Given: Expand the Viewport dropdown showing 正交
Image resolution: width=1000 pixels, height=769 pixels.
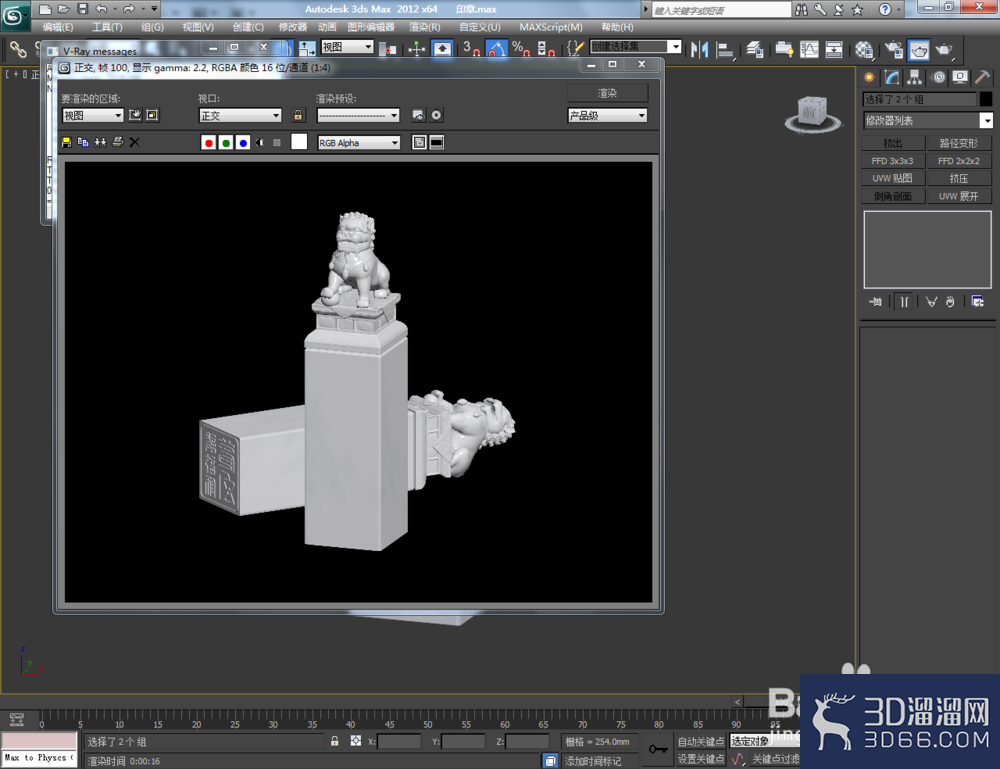Looking at the screenshot, I should [x=240, y=115].
